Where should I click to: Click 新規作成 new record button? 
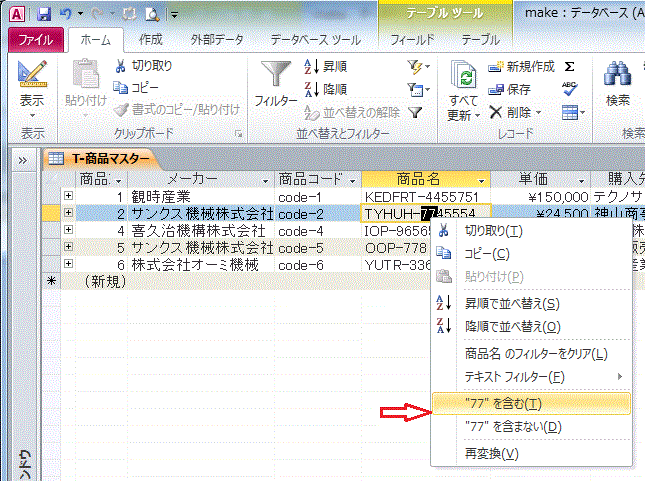[x=521, y=66]
